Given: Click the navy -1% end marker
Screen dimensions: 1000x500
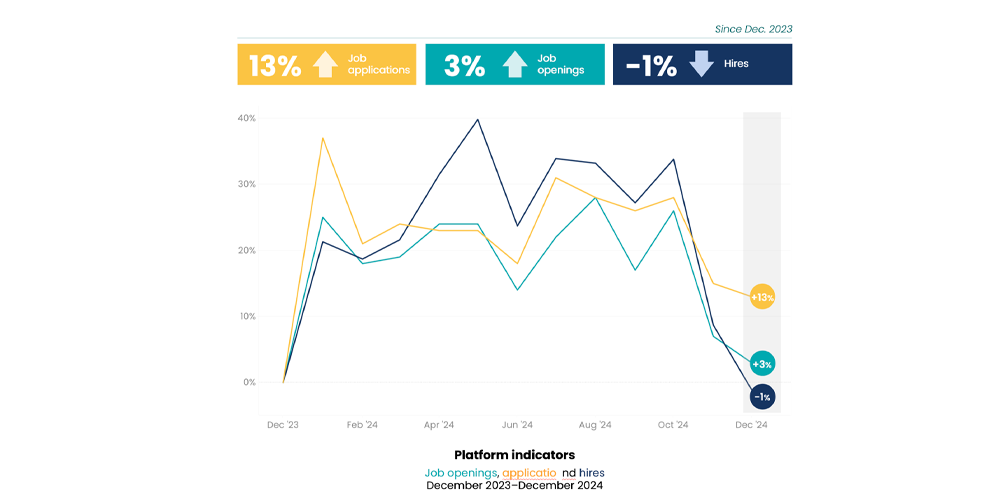Looking at the screenshot, I should [x=761, y=397].
